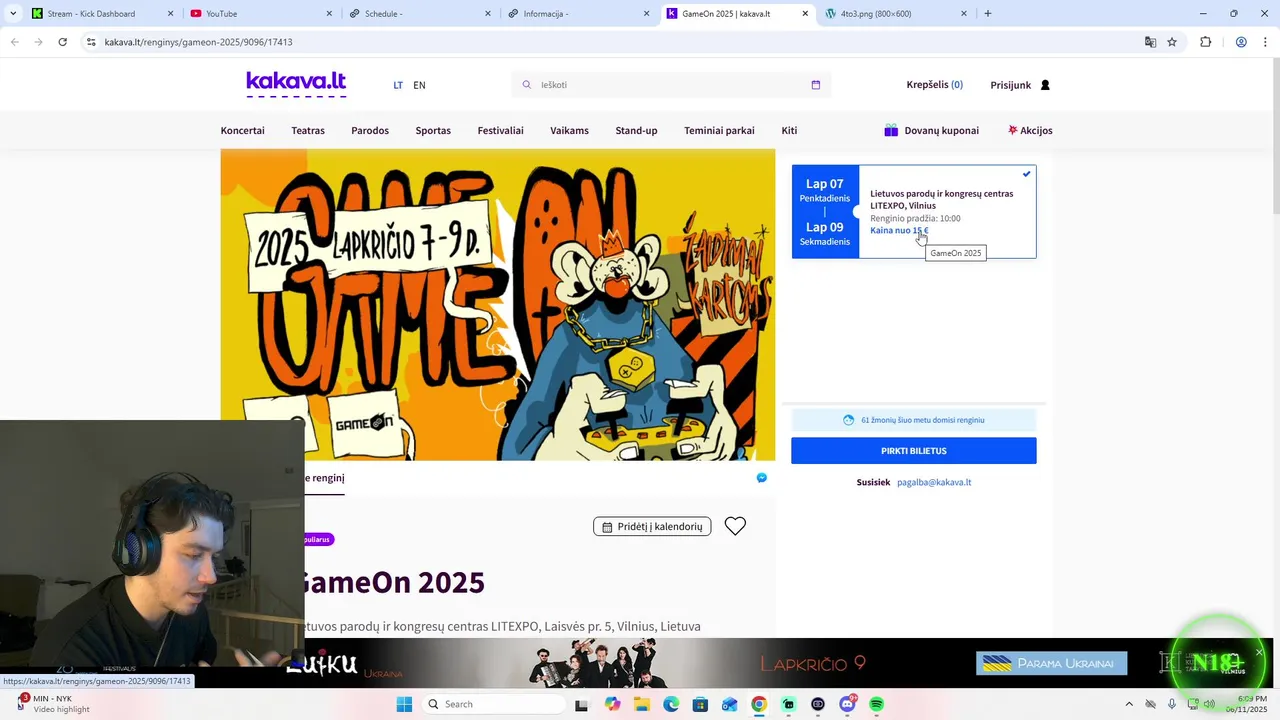The image size is (1280, 720).
Task: Add event to favorites heart icon
Action: click(735, 526)
